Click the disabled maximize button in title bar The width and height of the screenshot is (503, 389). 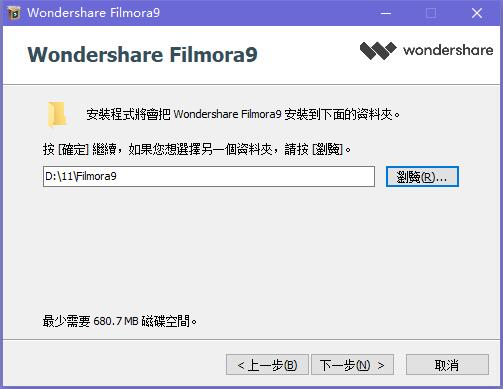click(431, 13)
